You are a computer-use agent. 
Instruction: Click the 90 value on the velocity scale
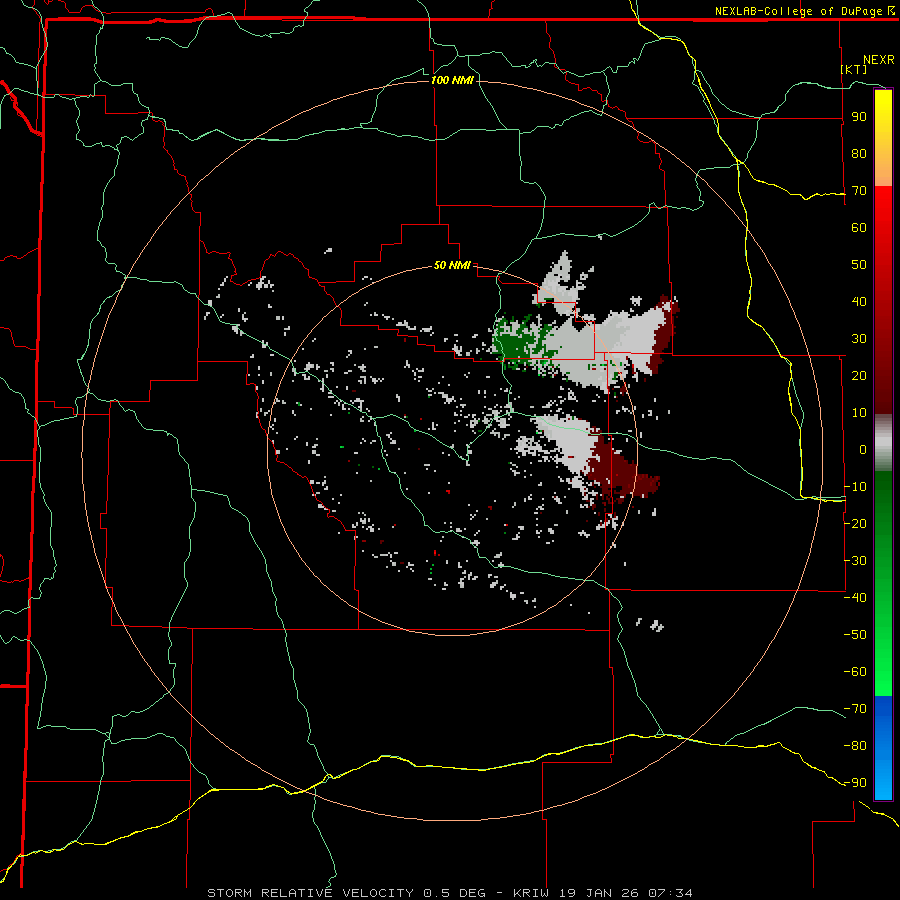tap(859, 117)
